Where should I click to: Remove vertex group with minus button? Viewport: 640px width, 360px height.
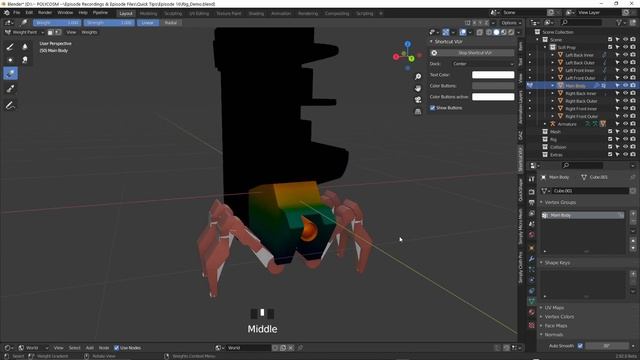633,222
